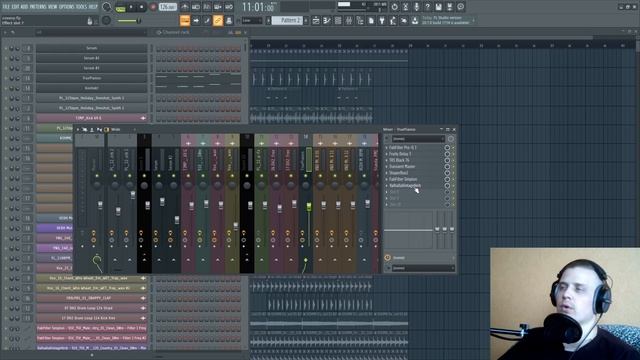Image resolution: width=640 pixels, height=360 pixels.
Task: Open the snap selector Line dropdown
Action: coord(252,20)
